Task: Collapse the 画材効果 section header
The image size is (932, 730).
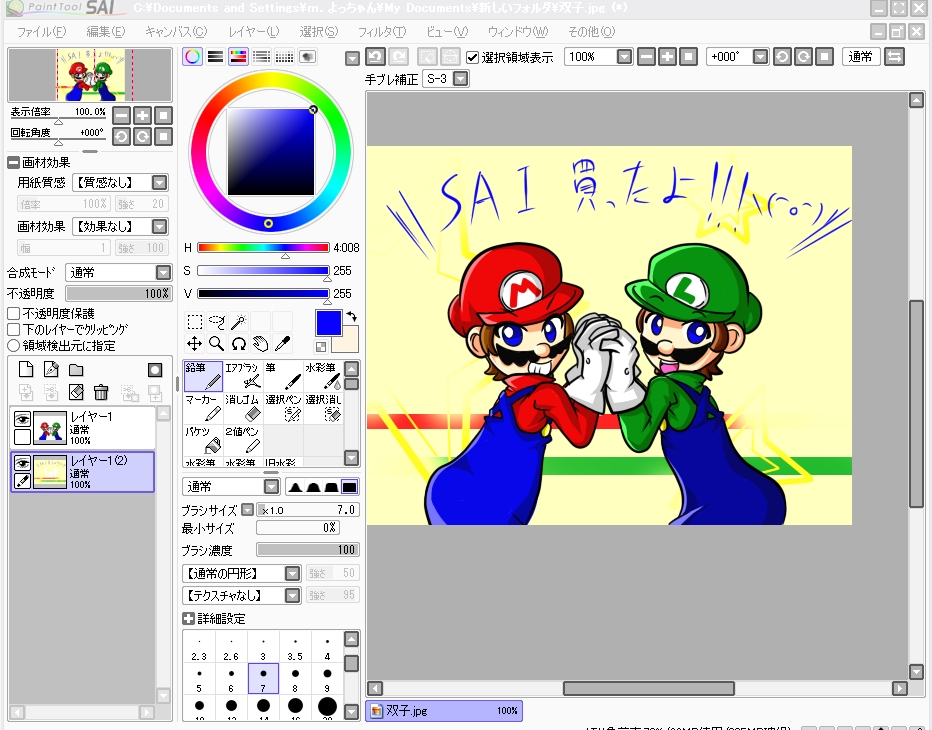Action: click(x=13, y=162)
